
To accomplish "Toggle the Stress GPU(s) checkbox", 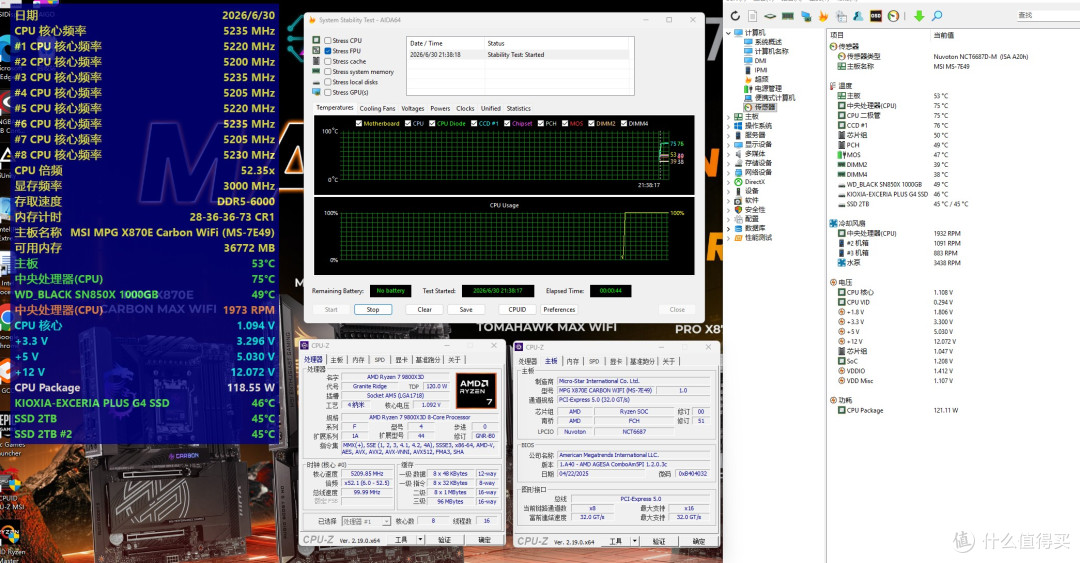I will tap(328, 92).
